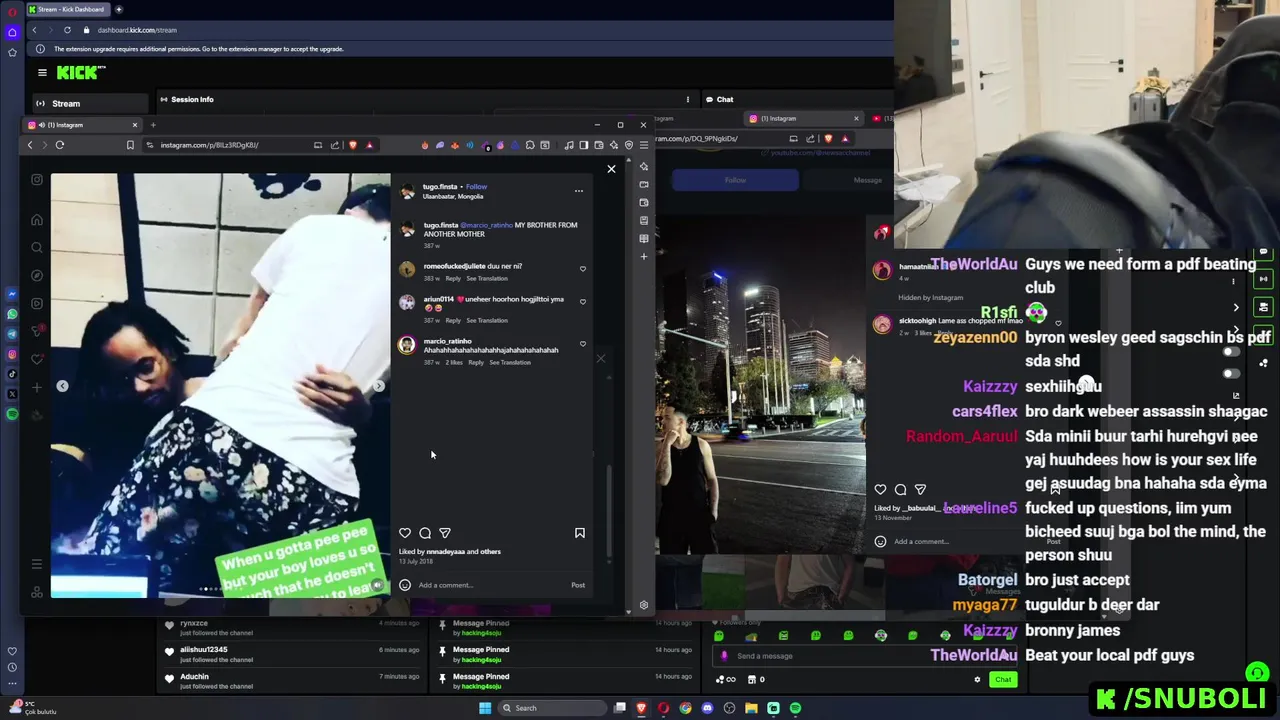The width and height of the screenshot is (1280, 720).
Task: Focus the Add a comment field
Action: point(490,585)
